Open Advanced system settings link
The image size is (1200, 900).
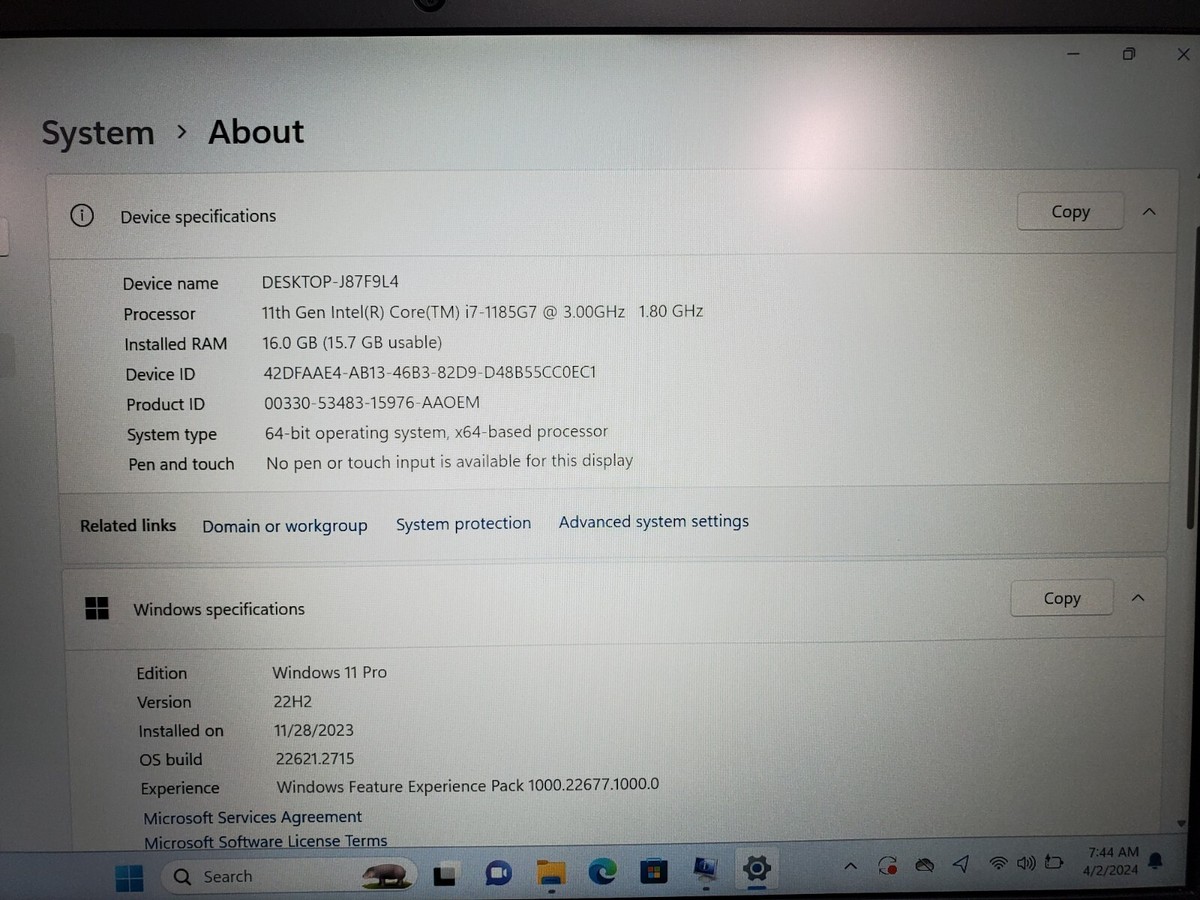coord(654,522)
